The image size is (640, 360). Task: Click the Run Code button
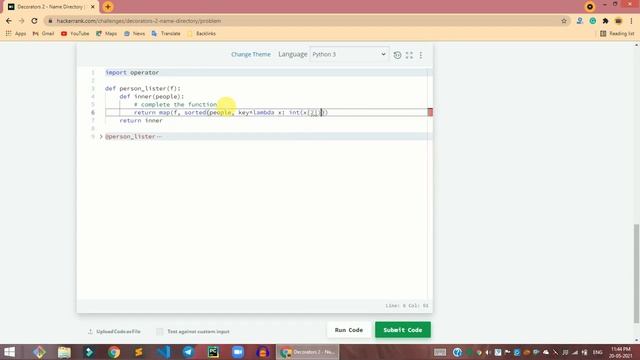[x=349, y=330]
